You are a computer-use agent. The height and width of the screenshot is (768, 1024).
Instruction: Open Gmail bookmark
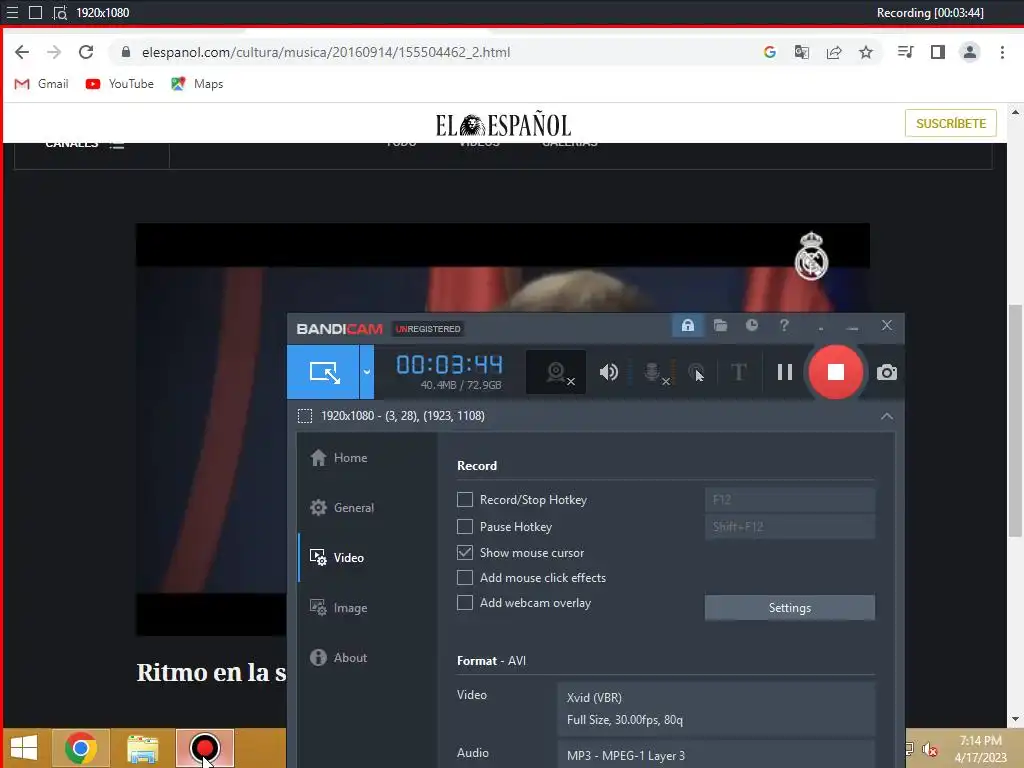(x=42, y=84)
